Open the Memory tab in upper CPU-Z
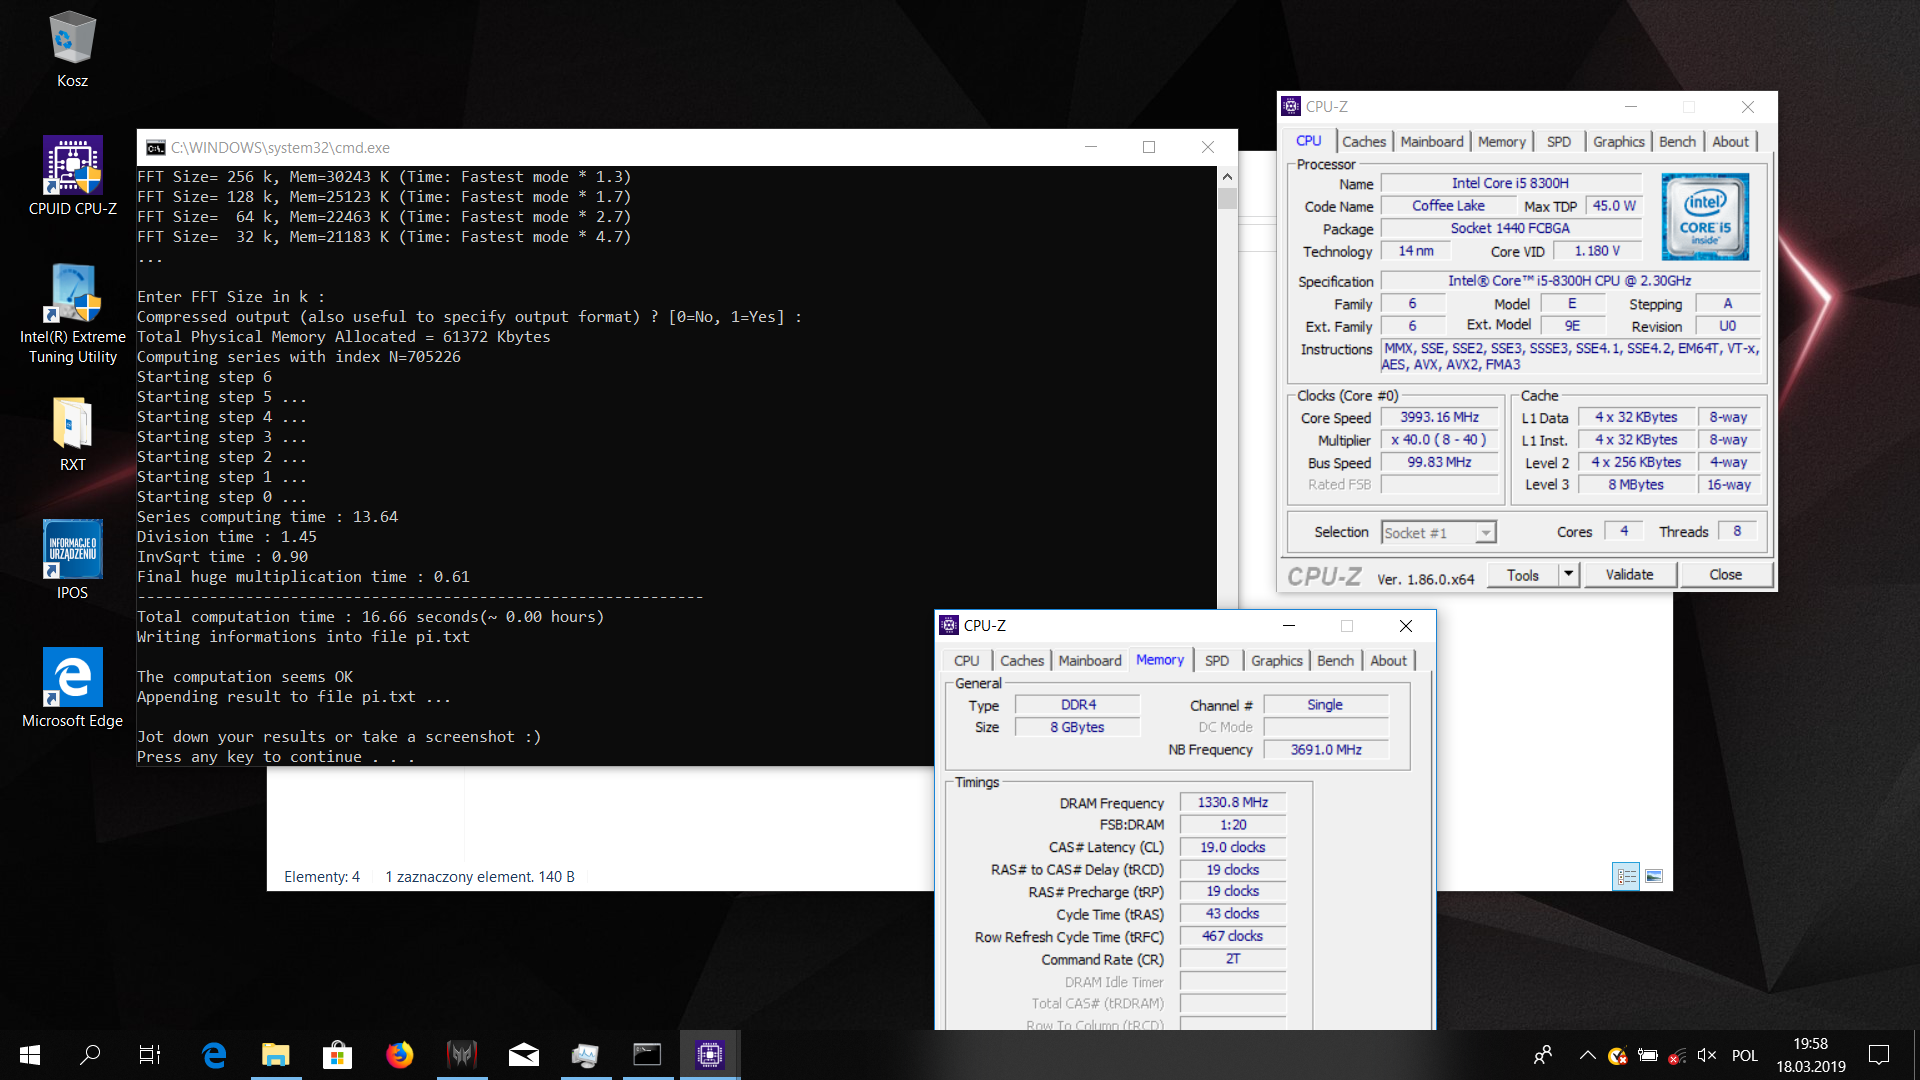This screenshot has width=1920, height=1080. click(x=1501, y=142)
